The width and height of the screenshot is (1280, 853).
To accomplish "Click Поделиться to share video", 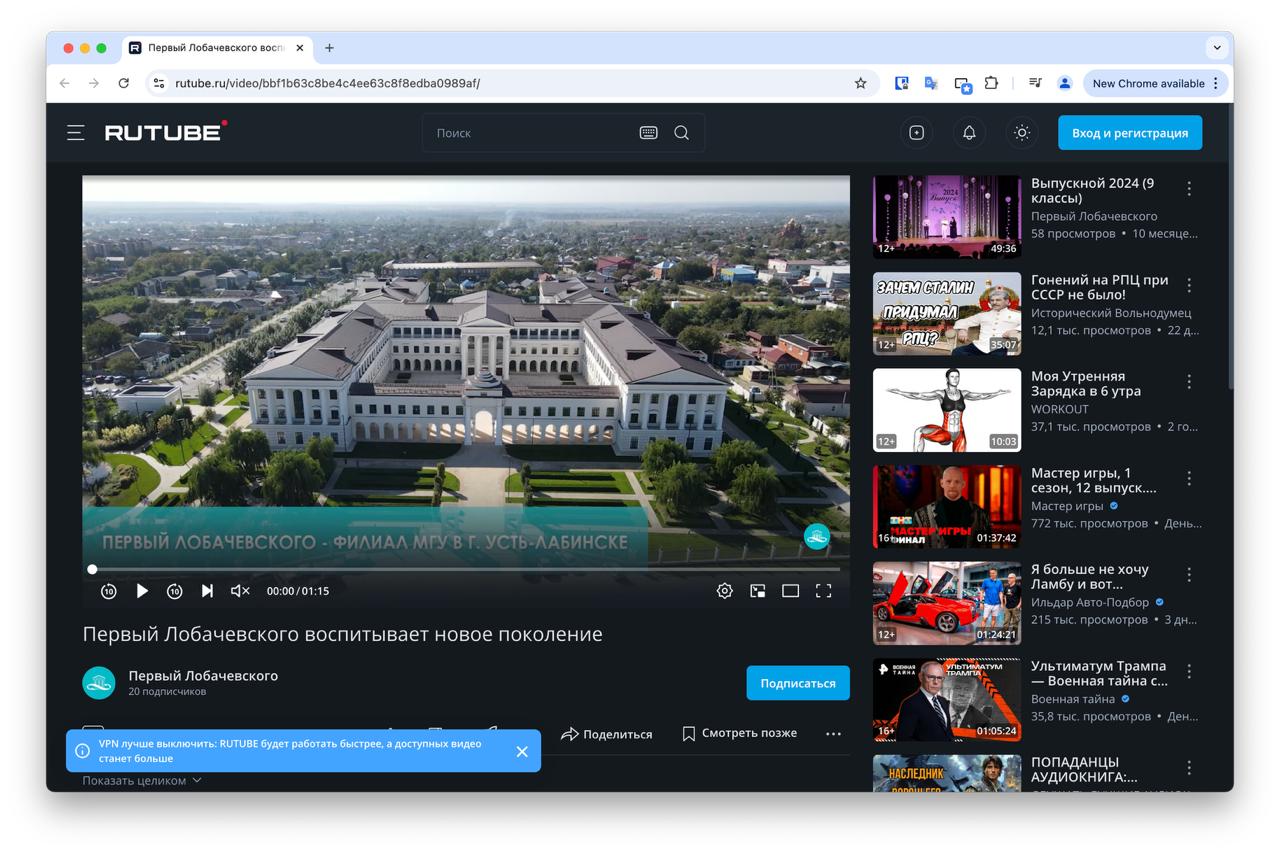I will click(x=607, y=734).
